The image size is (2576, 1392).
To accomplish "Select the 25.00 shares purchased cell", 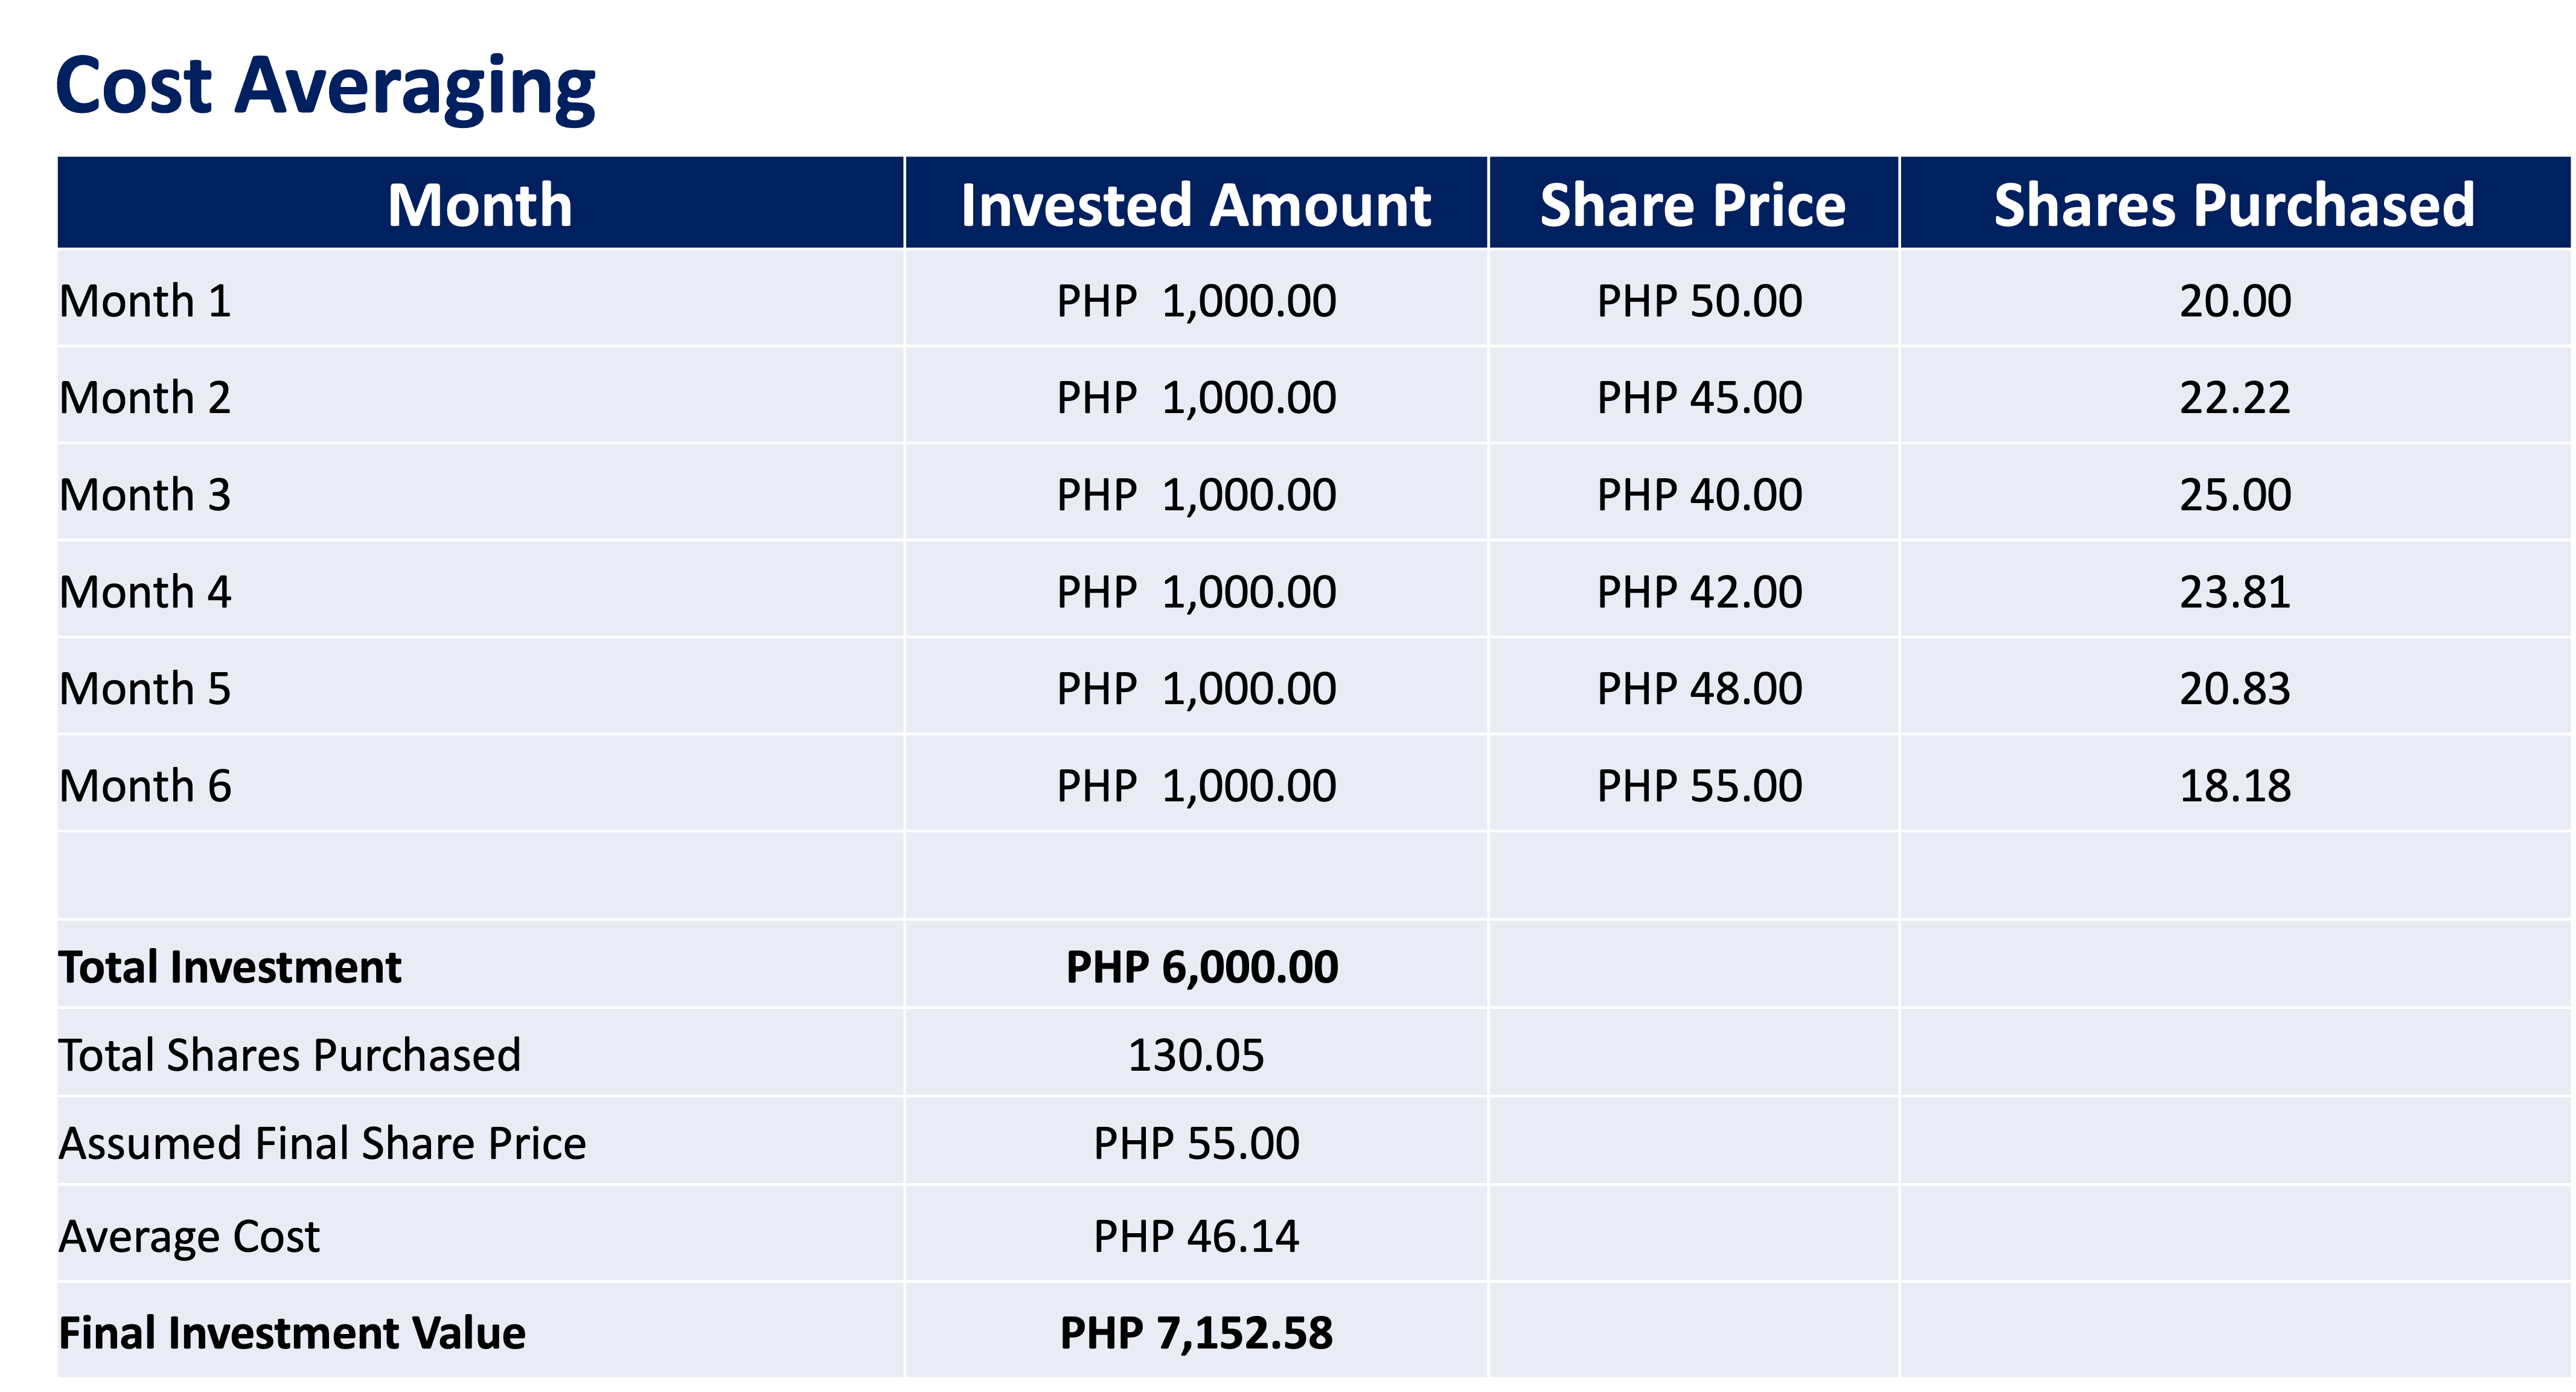I will click(x=2235, y=495).
